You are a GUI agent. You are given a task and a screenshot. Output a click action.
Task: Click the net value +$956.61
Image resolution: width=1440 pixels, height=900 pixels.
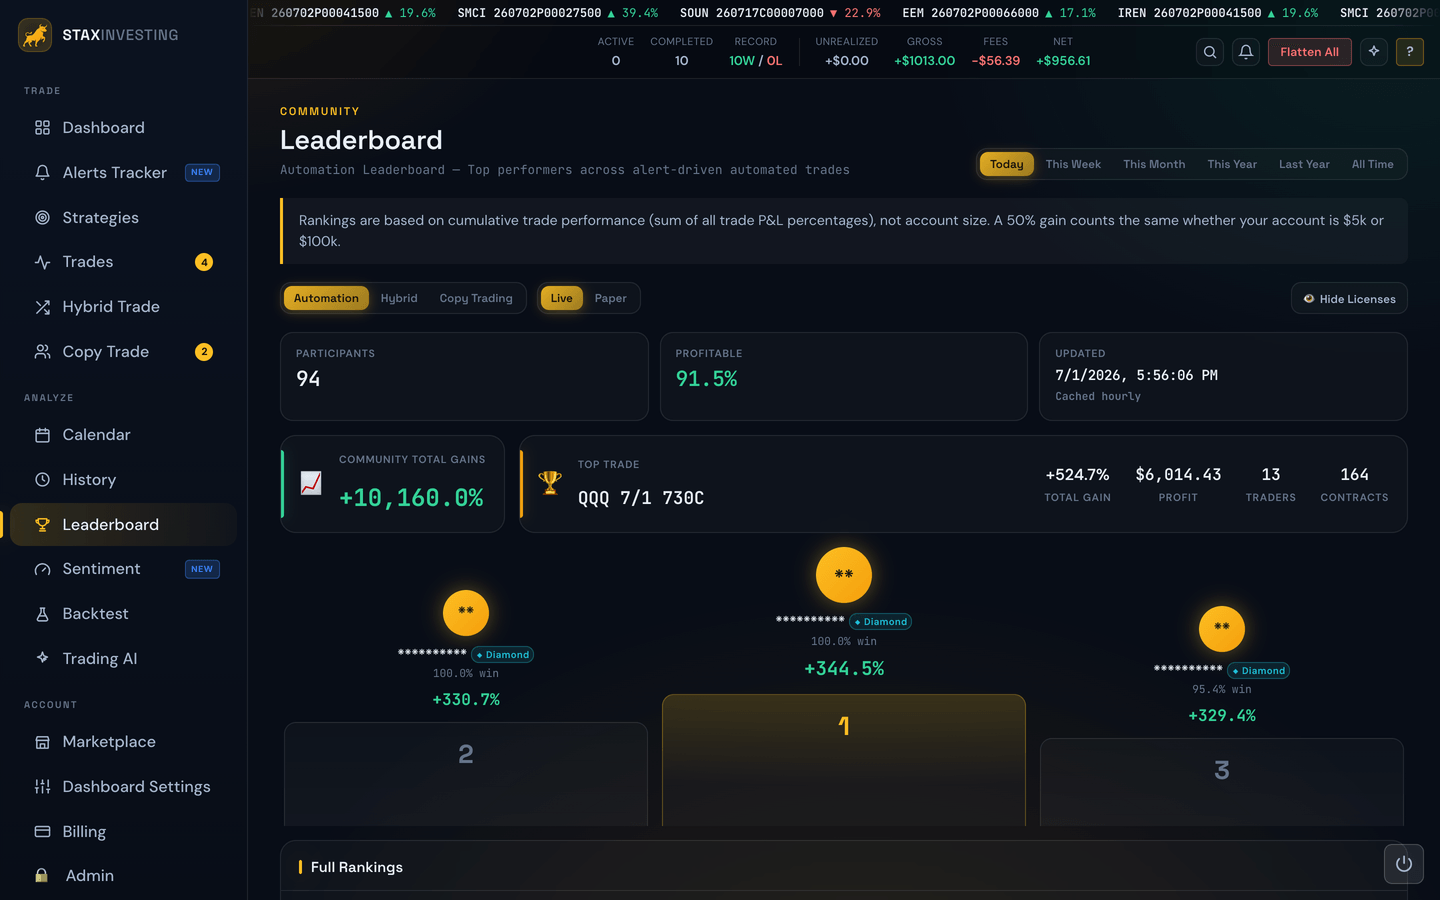(1063, 61)
